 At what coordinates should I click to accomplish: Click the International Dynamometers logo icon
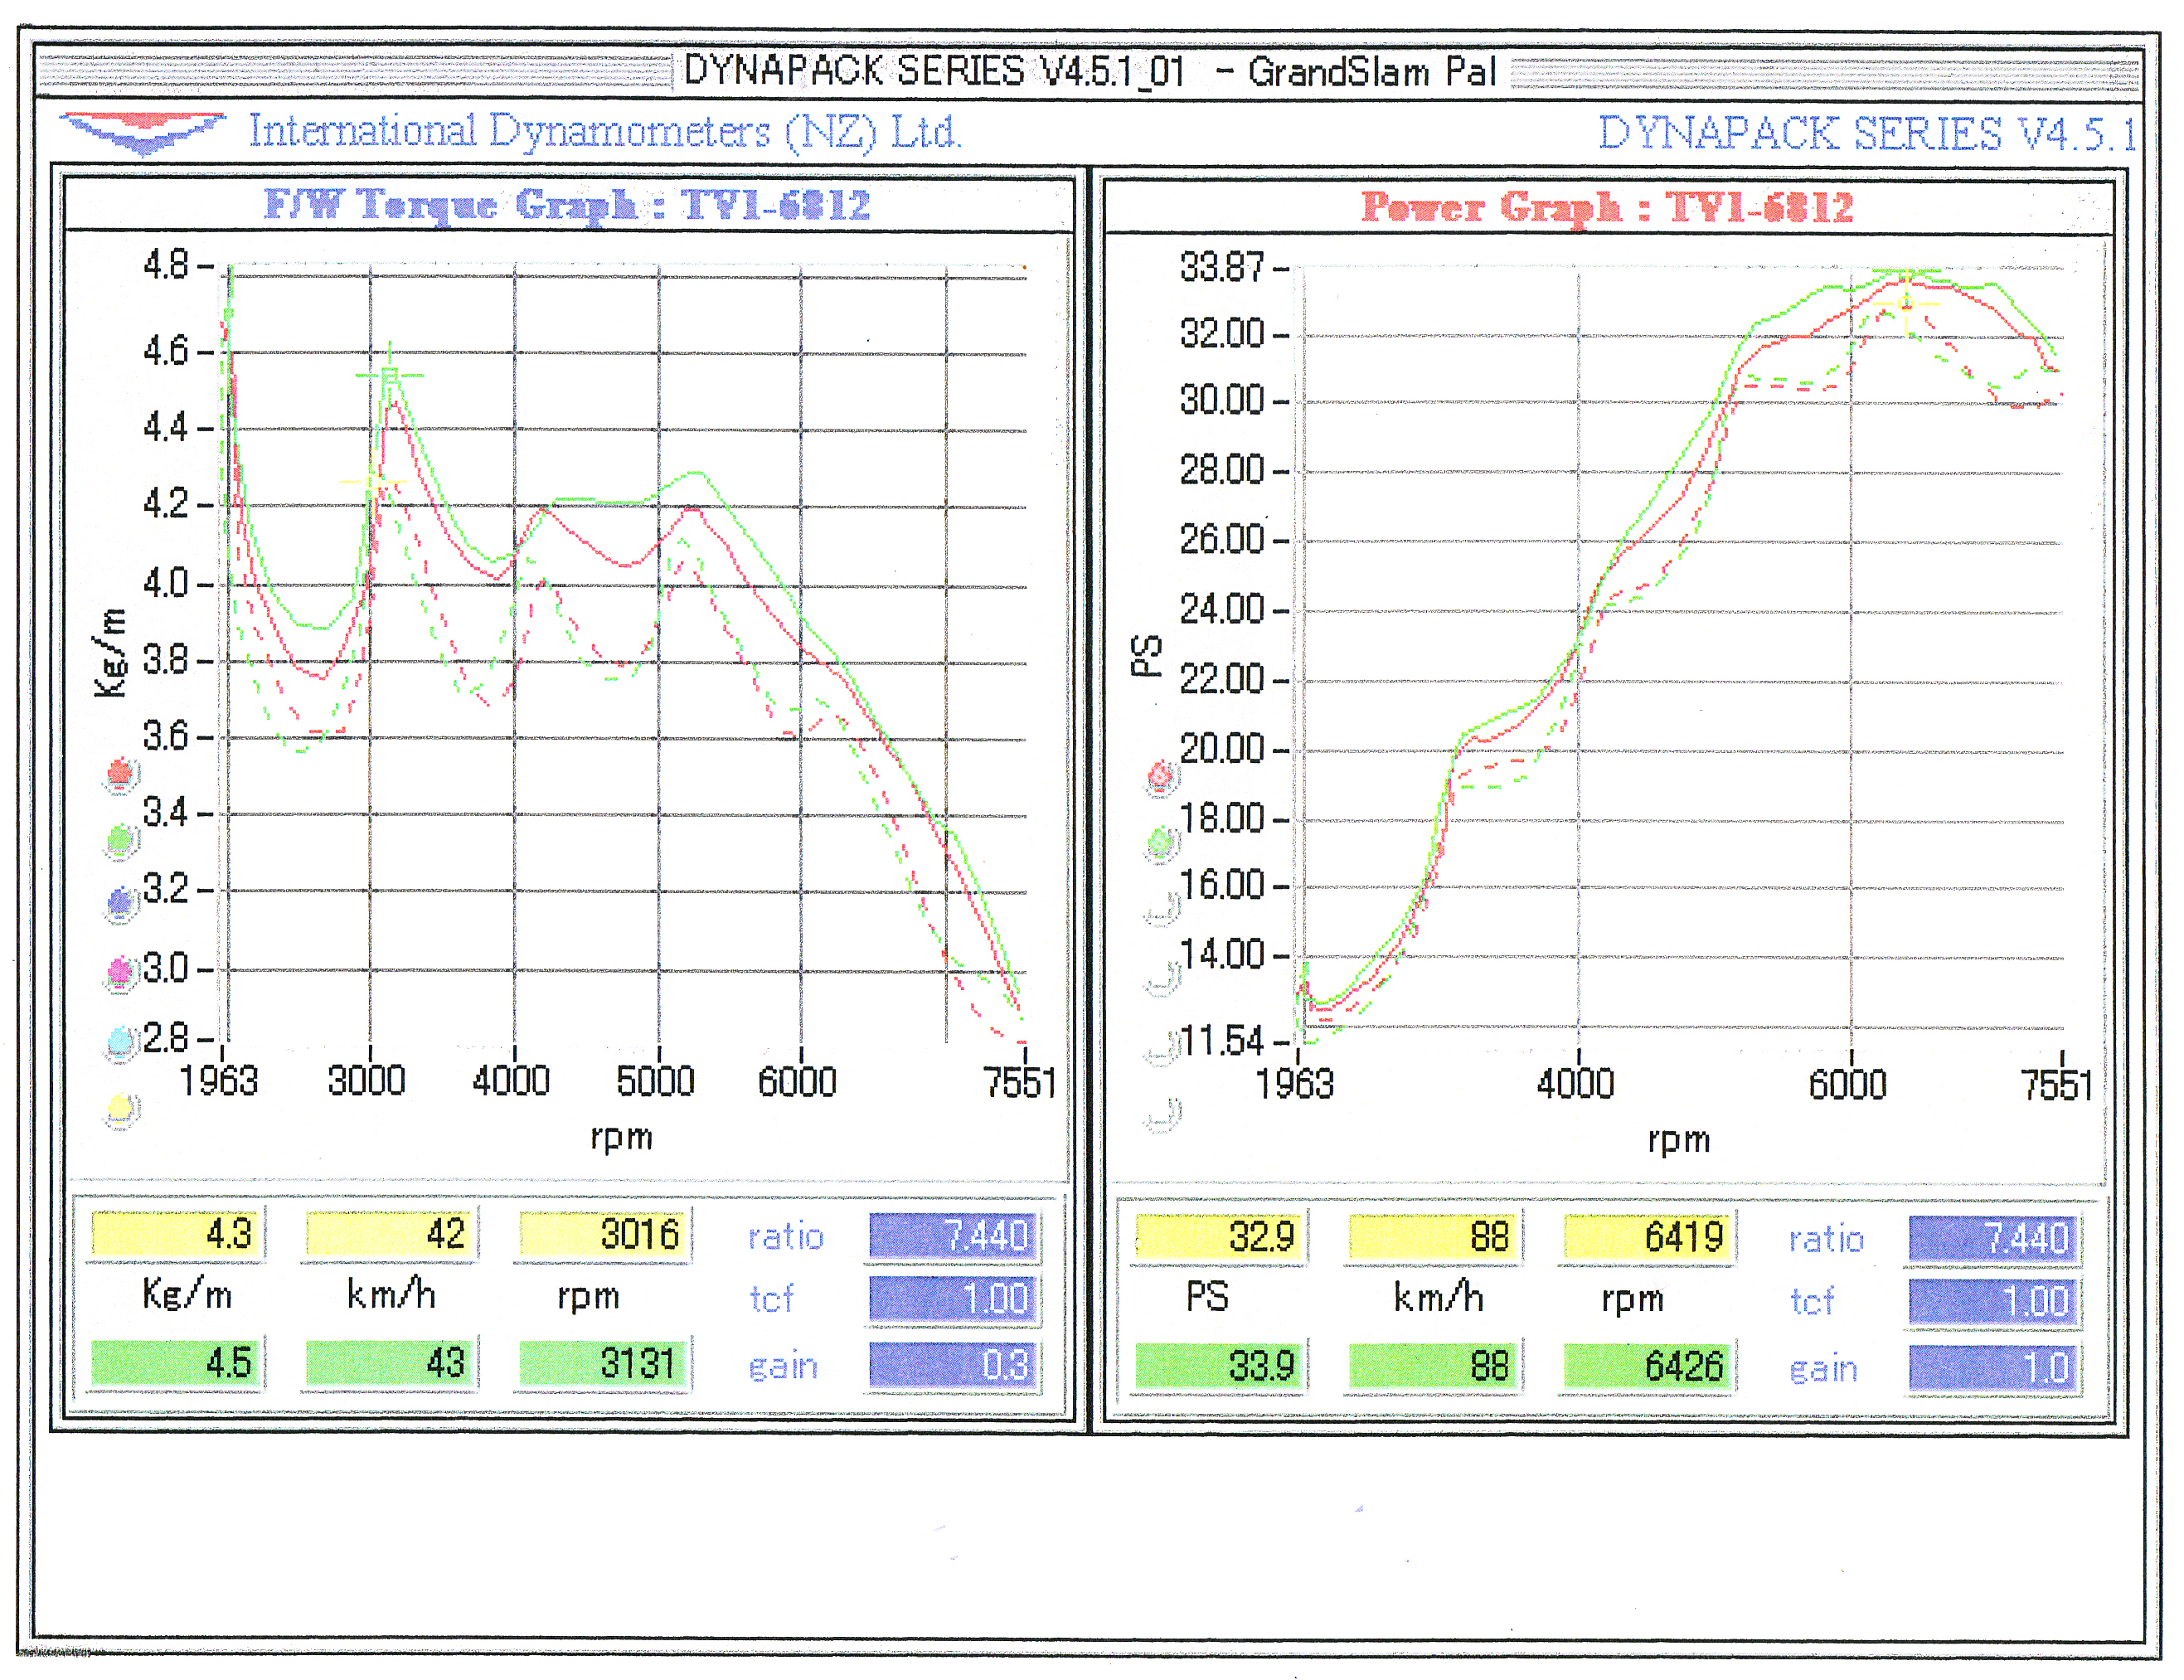pos(142,131)
